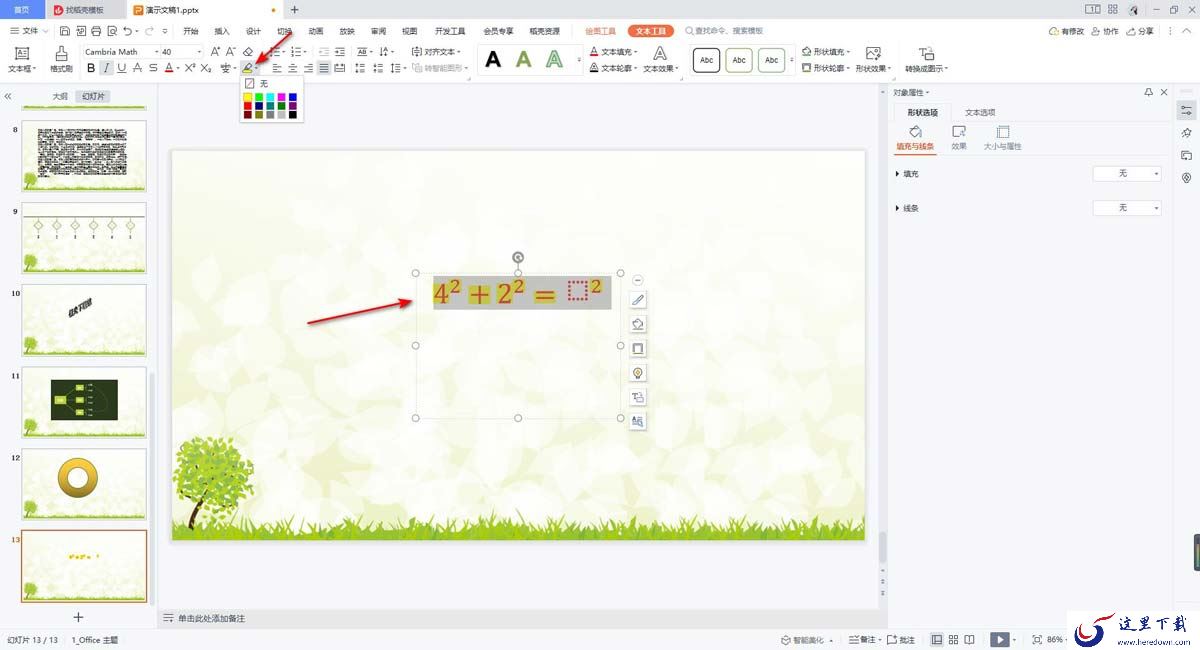This screenshot has width=1200, height=650.
Task: Open the 插入 ribbon tab
Action: pyautogui.click(x=222, y=31)
